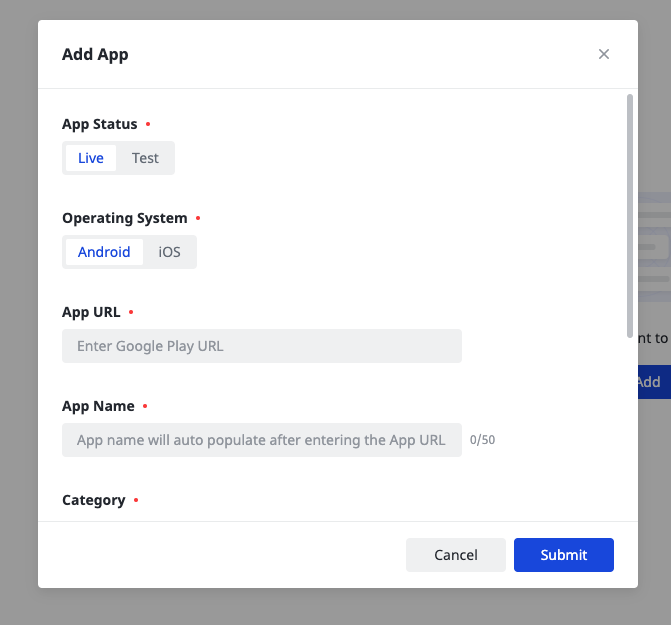Screen dimensions: 671x625
Task: Click the App Name field label
Action: tap(98, 406)
